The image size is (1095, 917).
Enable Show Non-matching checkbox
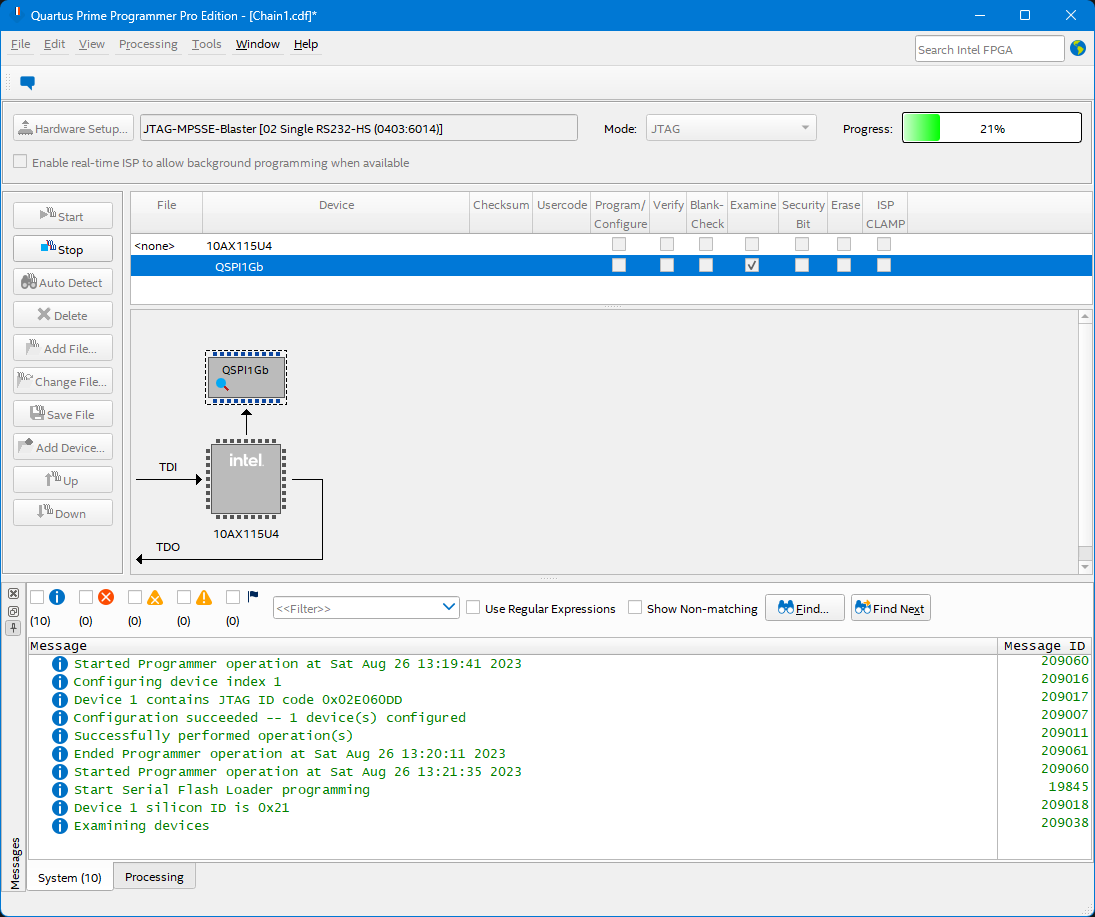[635, 608]
